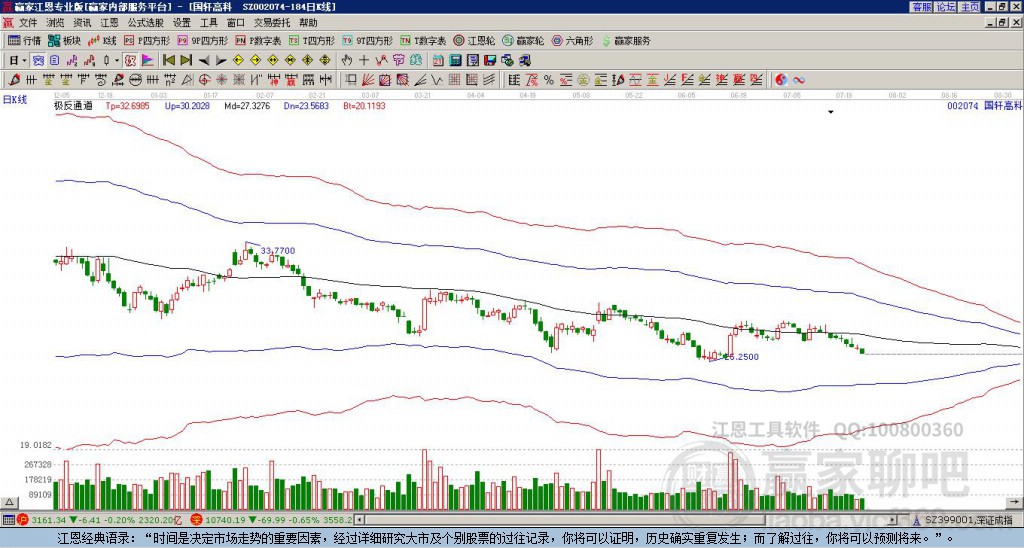Click the black right arrow icon
Viewport: 1024px width, 548px height.
(221, 61)
